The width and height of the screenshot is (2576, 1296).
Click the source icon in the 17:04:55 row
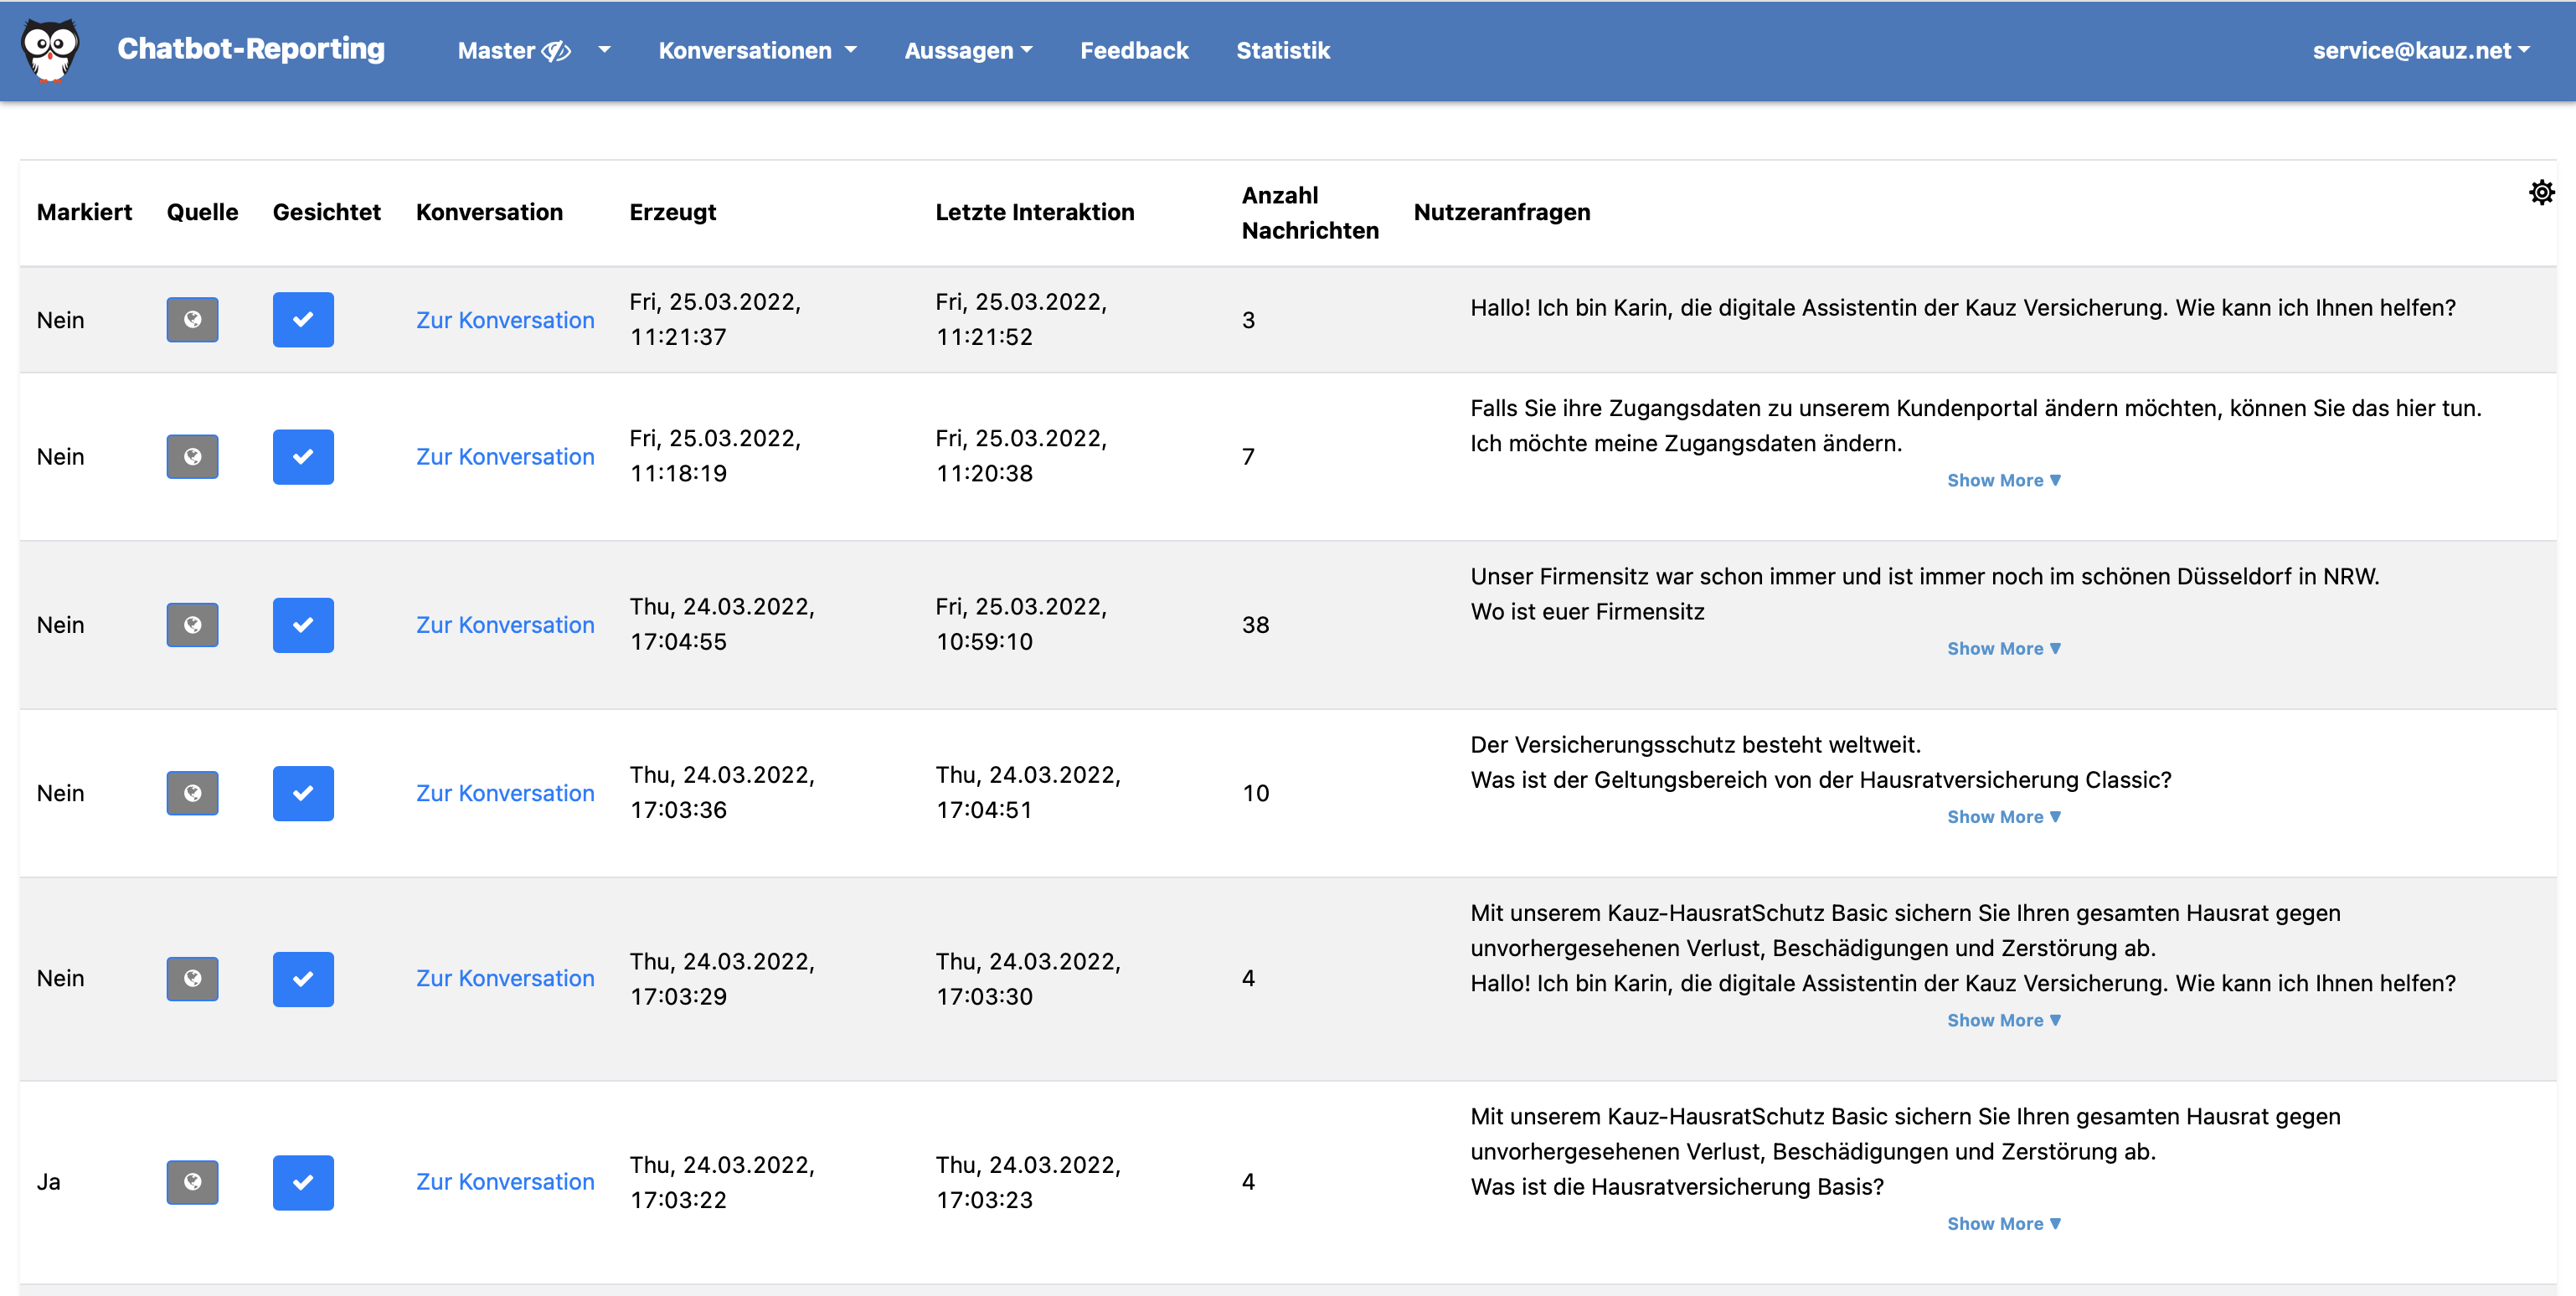point(192,625)
